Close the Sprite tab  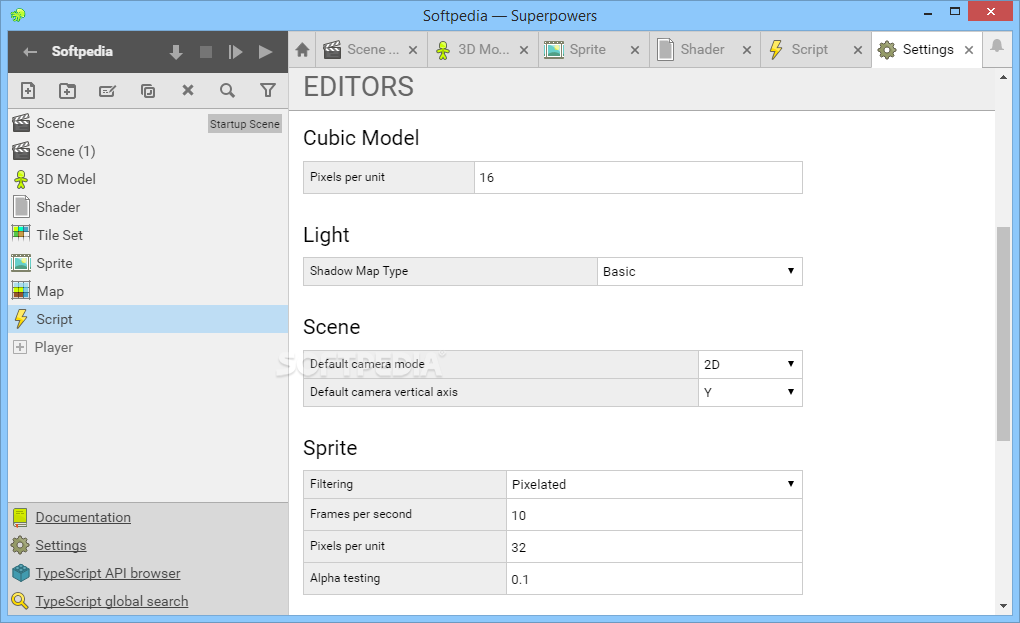point(635,50)
